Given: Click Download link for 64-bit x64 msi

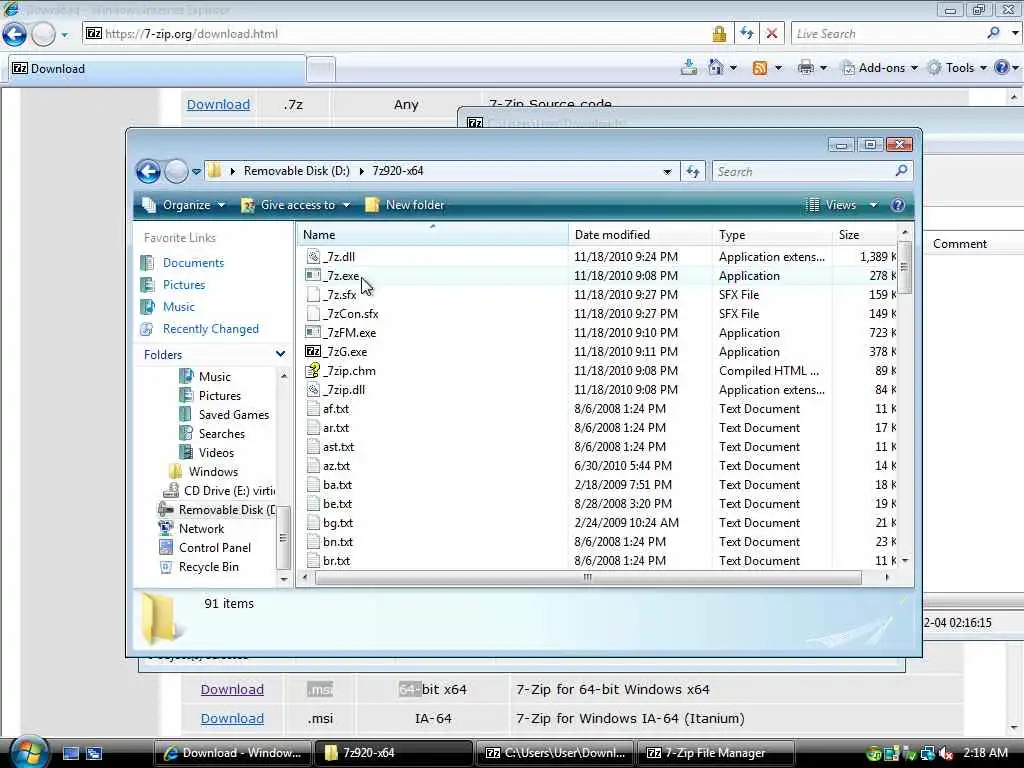Looking at the screenshot, I should click(x=232, y=690).
